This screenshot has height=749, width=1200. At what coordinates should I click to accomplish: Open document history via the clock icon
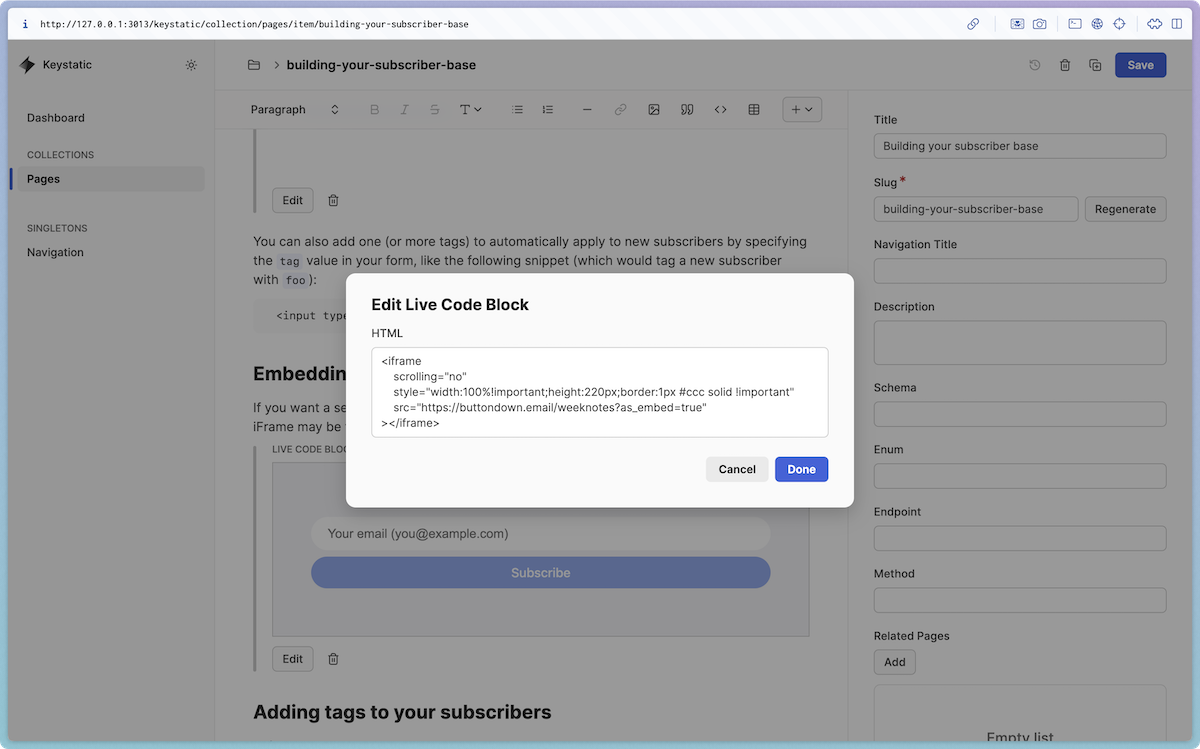coord(1034,64)
